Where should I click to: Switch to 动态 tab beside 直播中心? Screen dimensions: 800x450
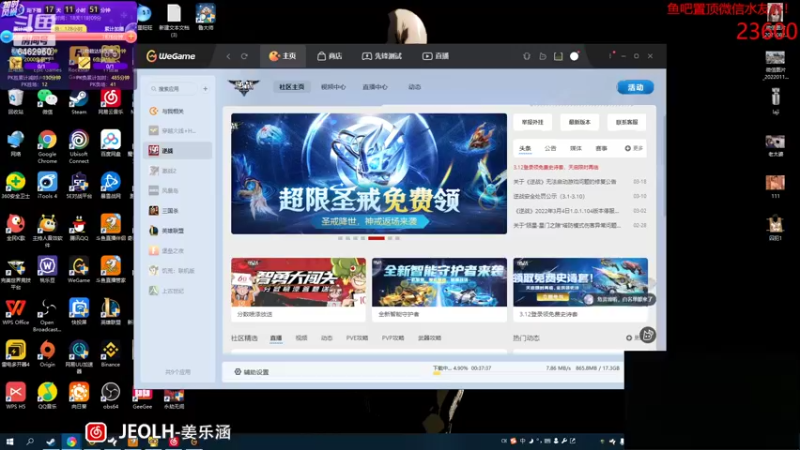[x=414, y=87]
